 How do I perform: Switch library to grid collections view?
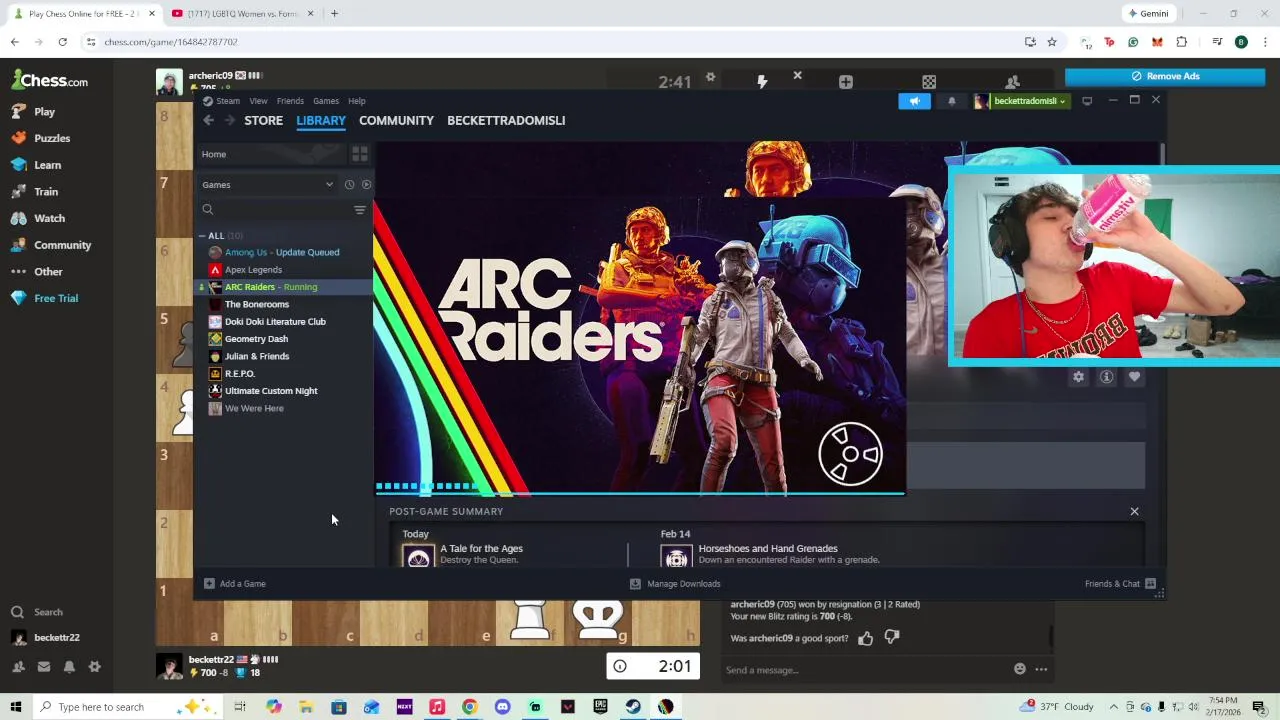[x=359, y=154]
